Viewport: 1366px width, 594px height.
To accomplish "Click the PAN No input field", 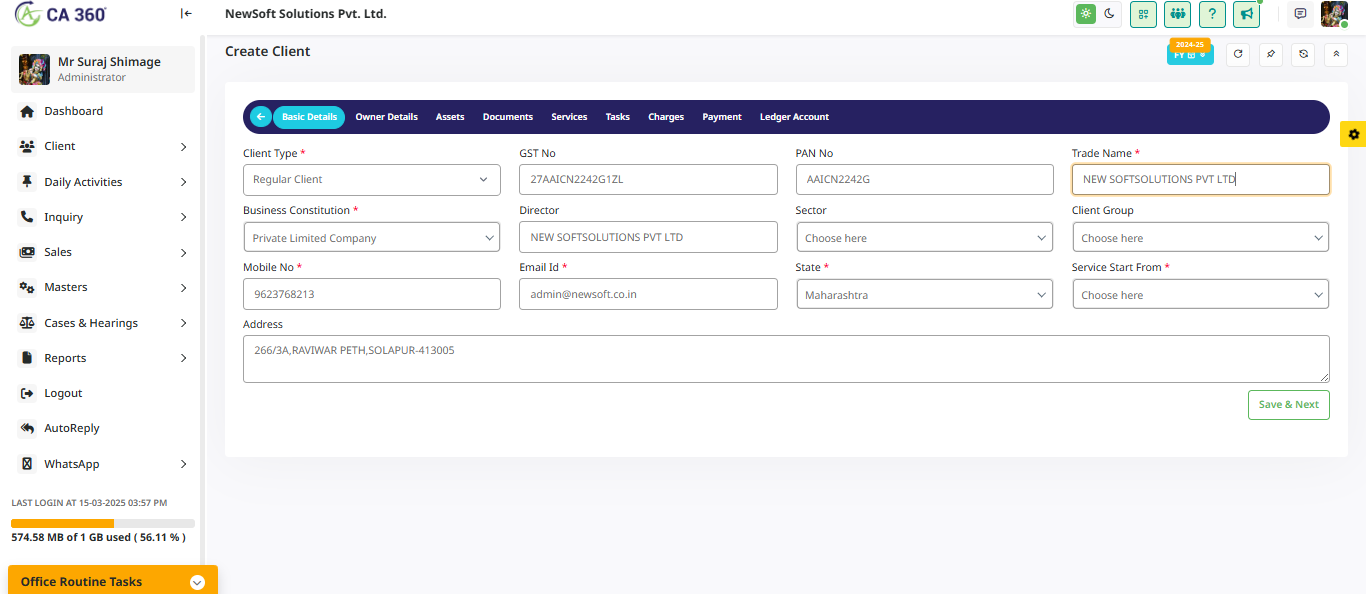I will pos(924,180).
